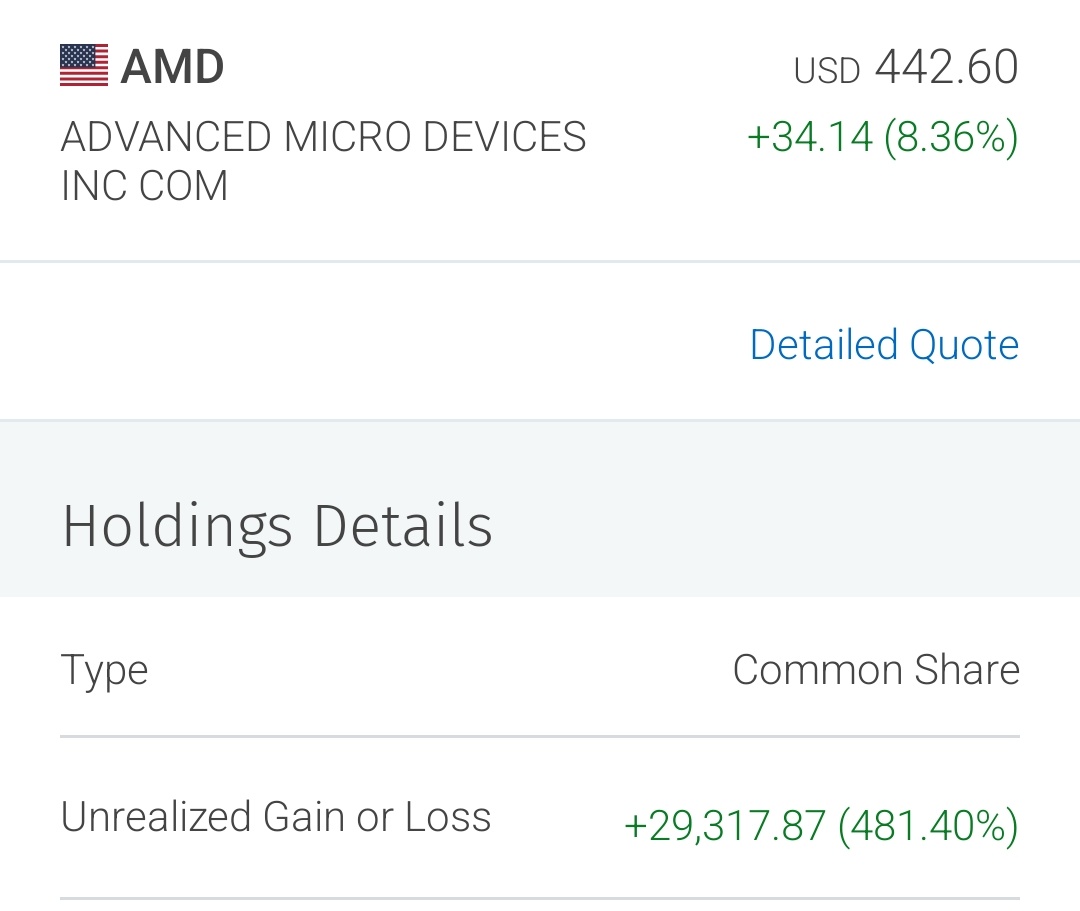Click the word Details in the section header
The image size is (1080, 911).
[403, 525]
